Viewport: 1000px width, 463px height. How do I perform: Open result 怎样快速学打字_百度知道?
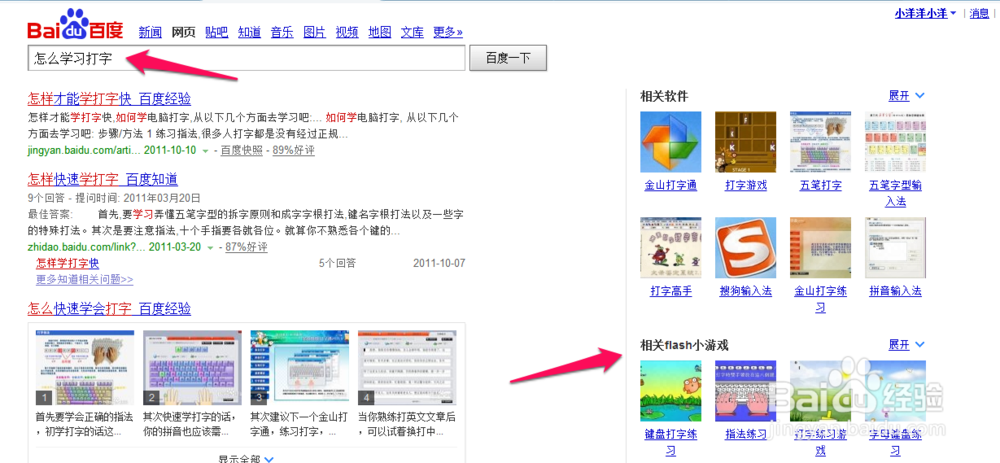(x=103, y=179)
